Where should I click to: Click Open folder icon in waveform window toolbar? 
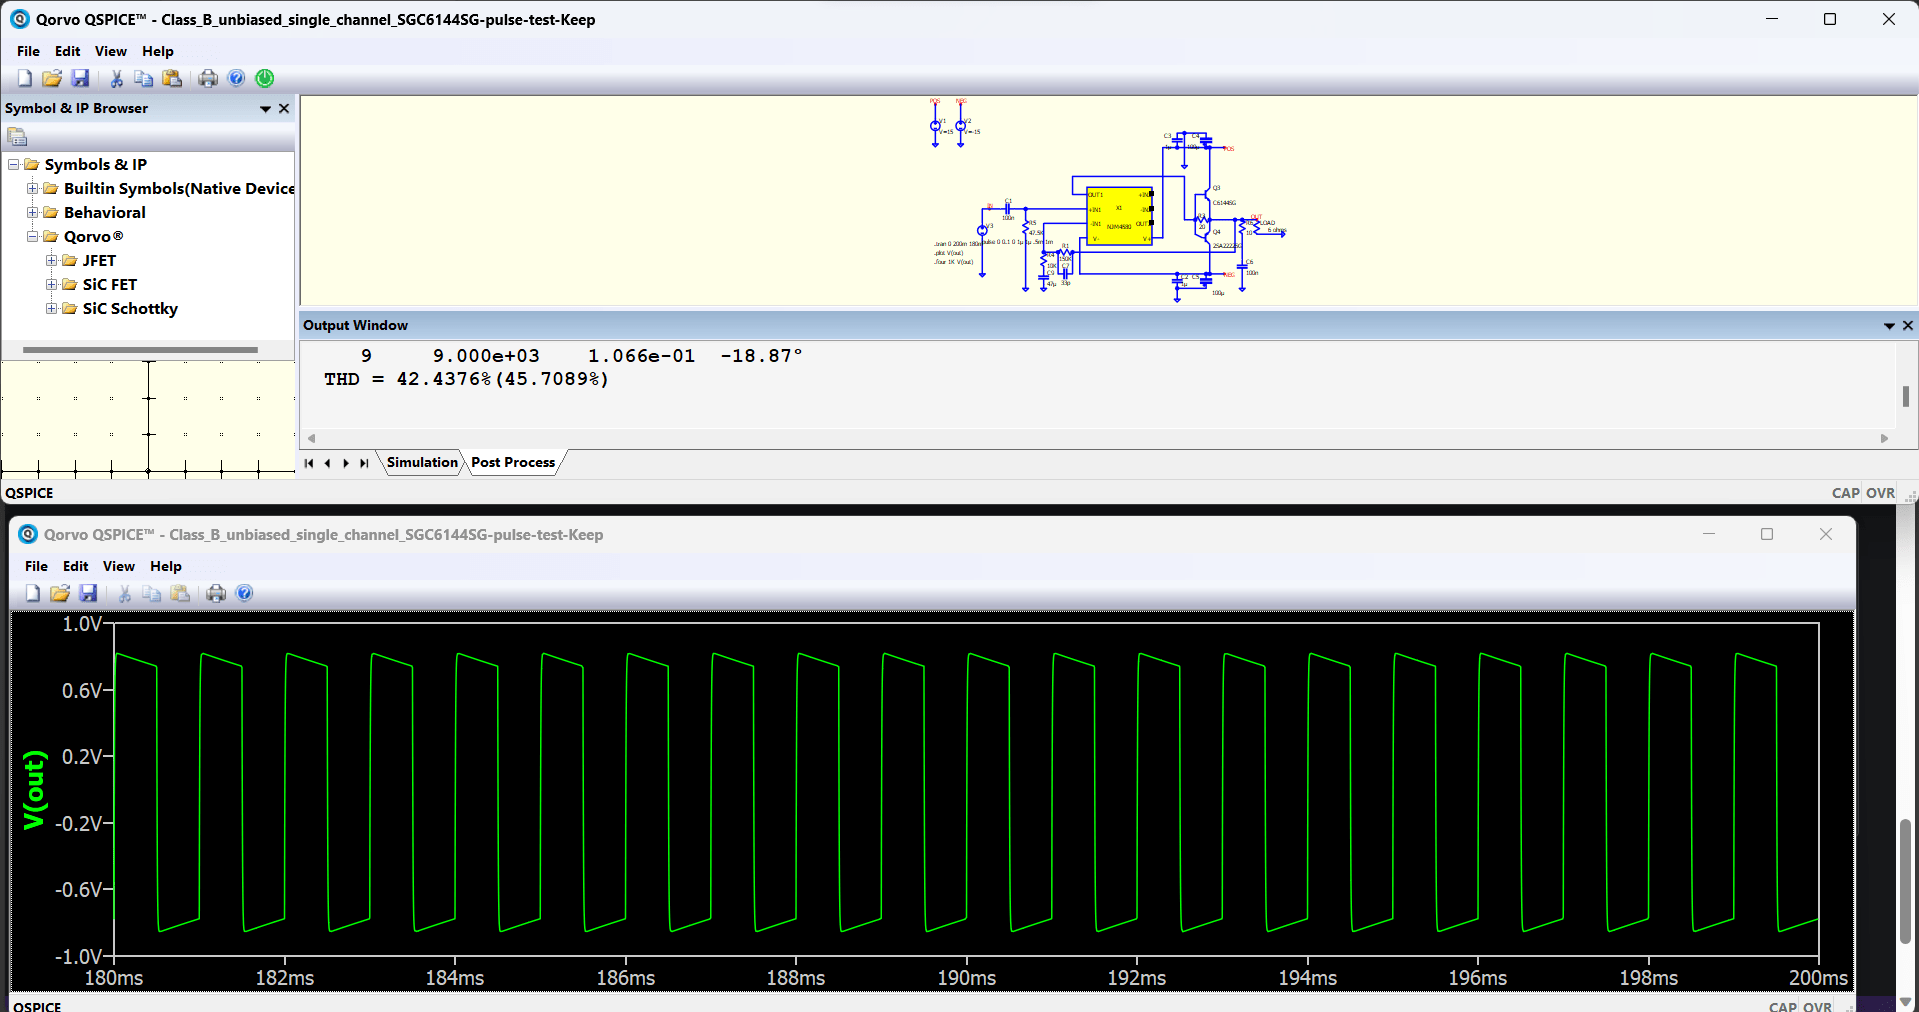click(60, 593)
